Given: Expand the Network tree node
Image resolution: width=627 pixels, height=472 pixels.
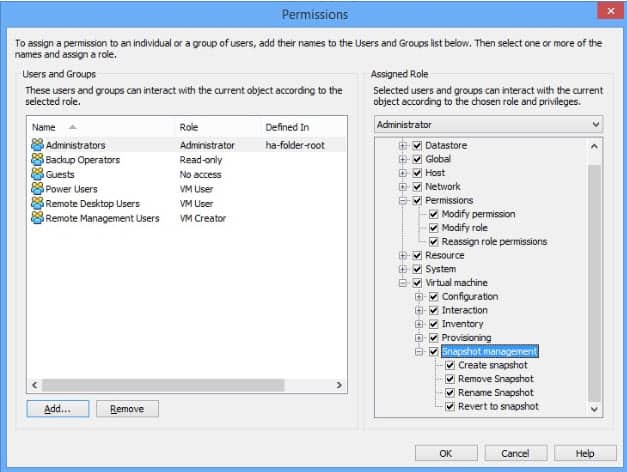Looking at the screenshot, I should (403, 187).
